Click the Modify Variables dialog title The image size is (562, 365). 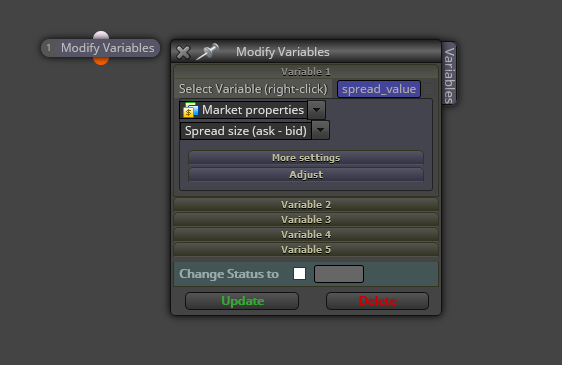click(282, 52)
